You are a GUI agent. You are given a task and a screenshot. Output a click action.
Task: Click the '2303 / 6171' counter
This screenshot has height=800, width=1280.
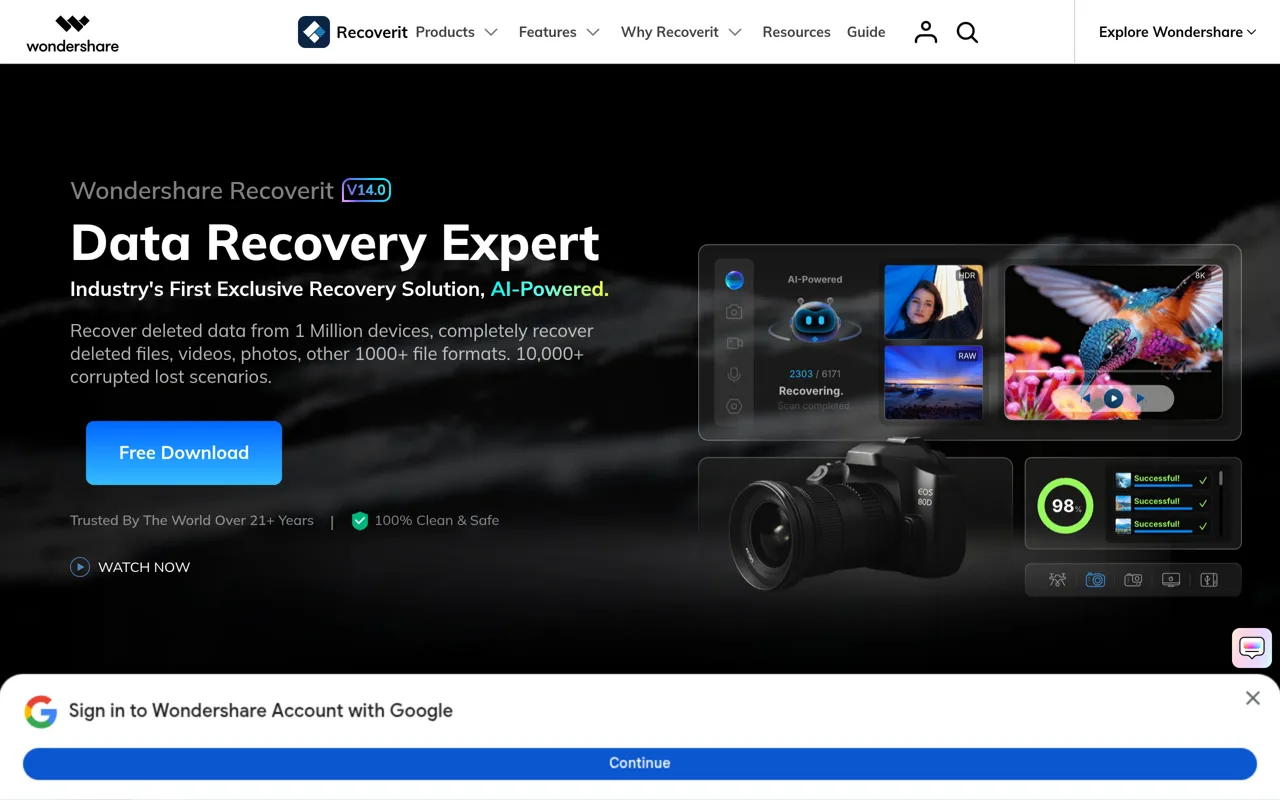[815, 374]
